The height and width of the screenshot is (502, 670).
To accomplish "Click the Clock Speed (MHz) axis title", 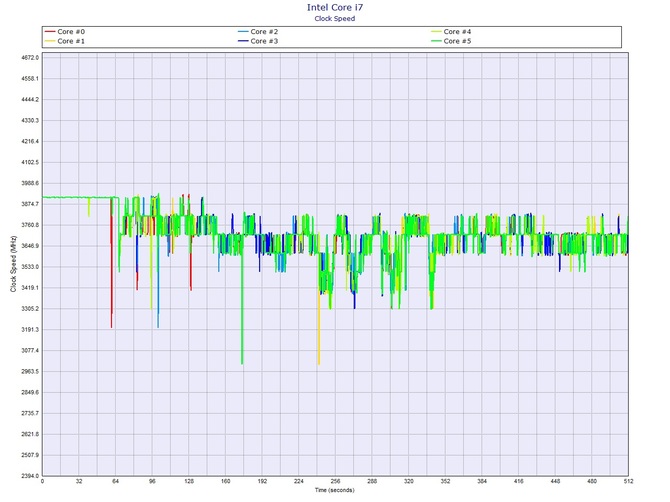I will pyautogui.click(x=13, y=264).
